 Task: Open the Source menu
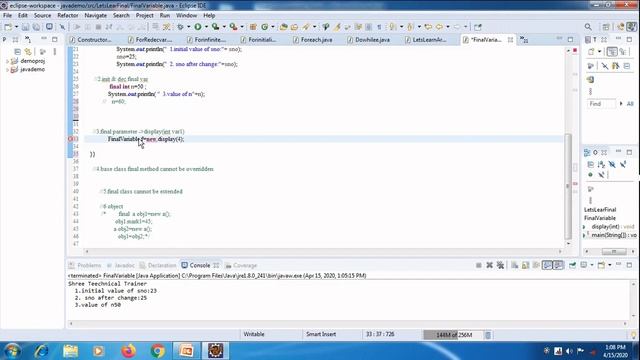[42, 16]
